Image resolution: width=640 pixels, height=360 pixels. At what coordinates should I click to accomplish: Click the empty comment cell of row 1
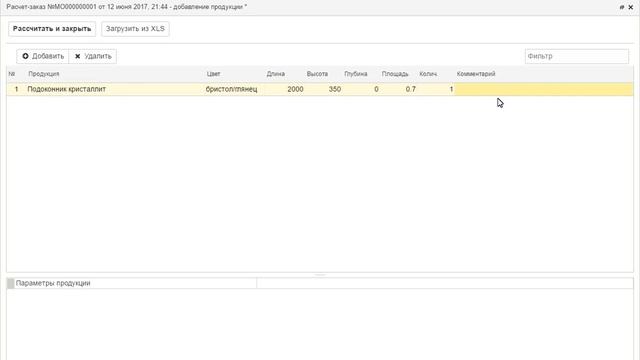544,89
